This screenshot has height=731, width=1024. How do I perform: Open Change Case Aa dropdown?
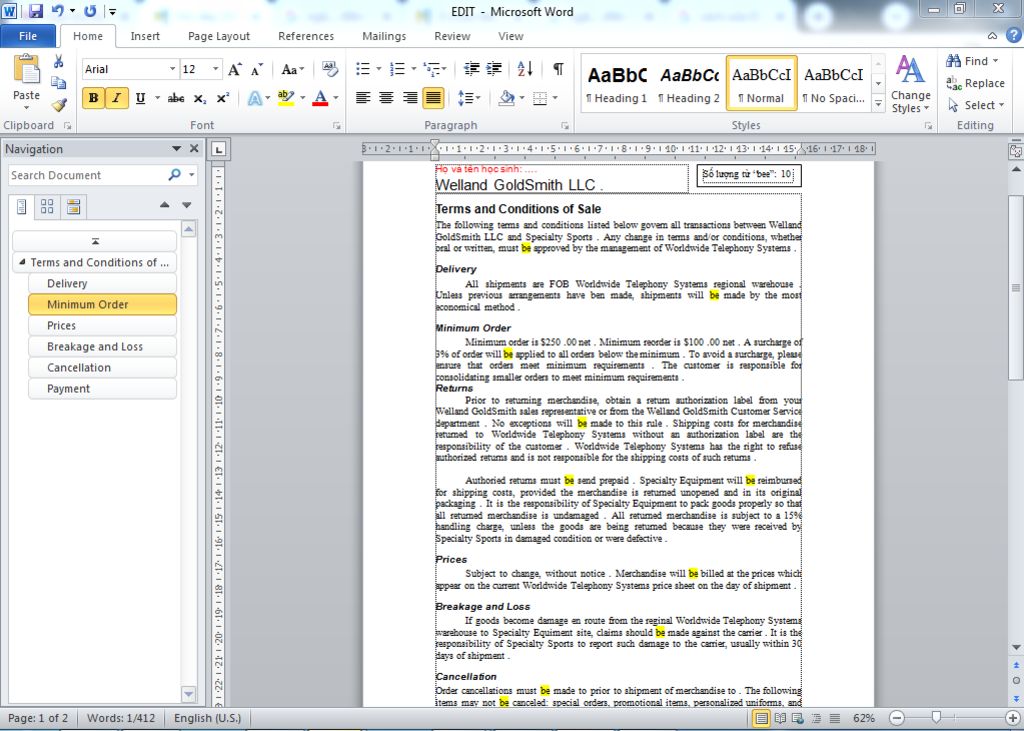[x=293, y=69]
